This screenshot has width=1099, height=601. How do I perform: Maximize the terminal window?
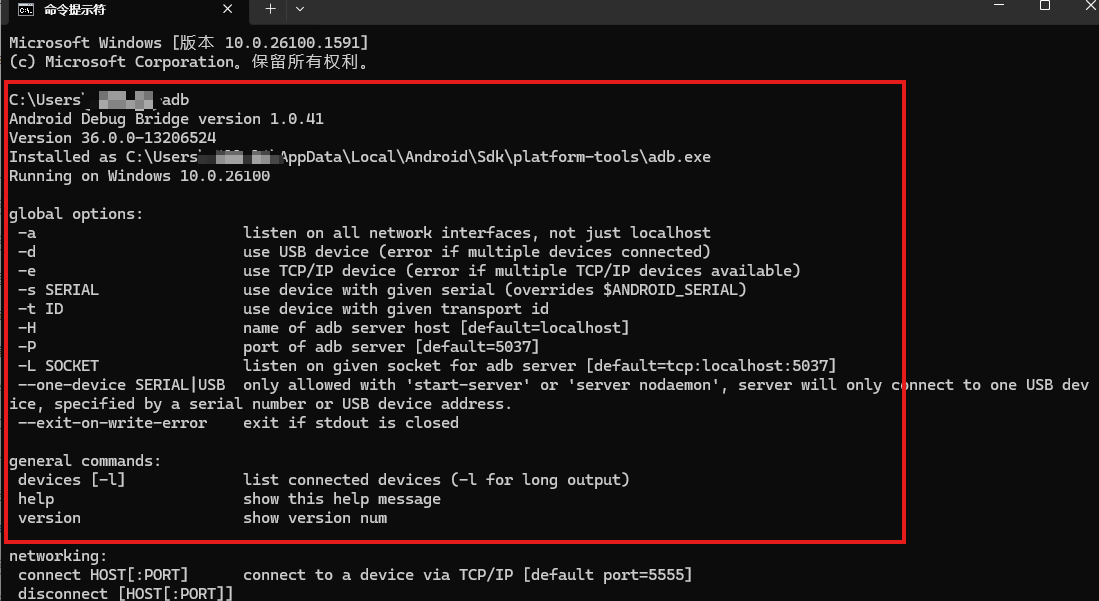[x=1044, y=6]
